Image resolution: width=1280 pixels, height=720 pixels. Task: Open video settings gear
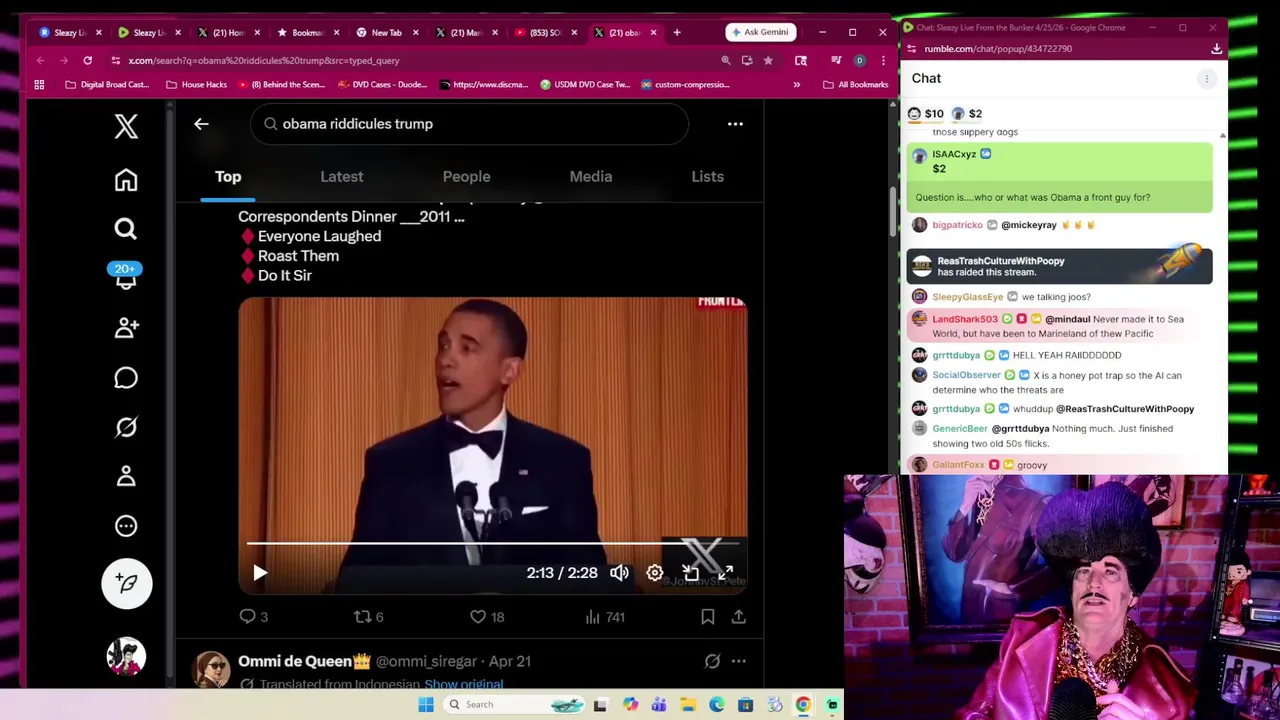pos(655,573)
